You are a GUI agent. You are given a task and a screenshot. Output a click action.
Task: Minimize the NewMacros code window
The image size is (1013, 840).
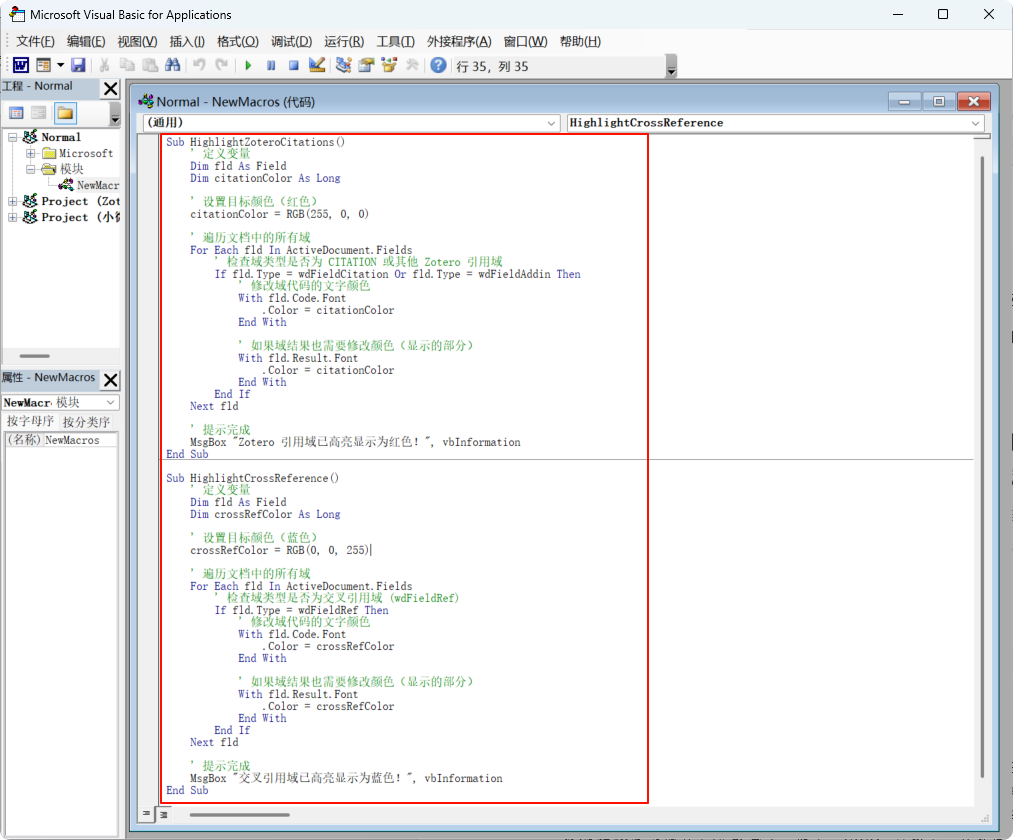pos(904,101)
